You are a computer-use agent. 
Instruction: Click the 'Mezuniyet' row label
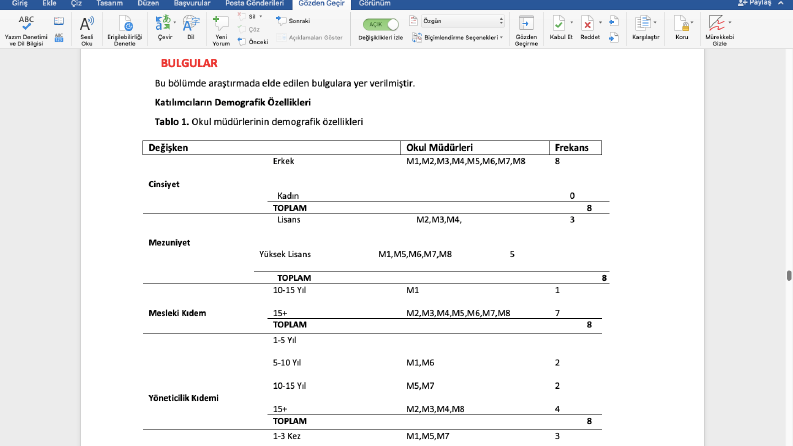169,243
